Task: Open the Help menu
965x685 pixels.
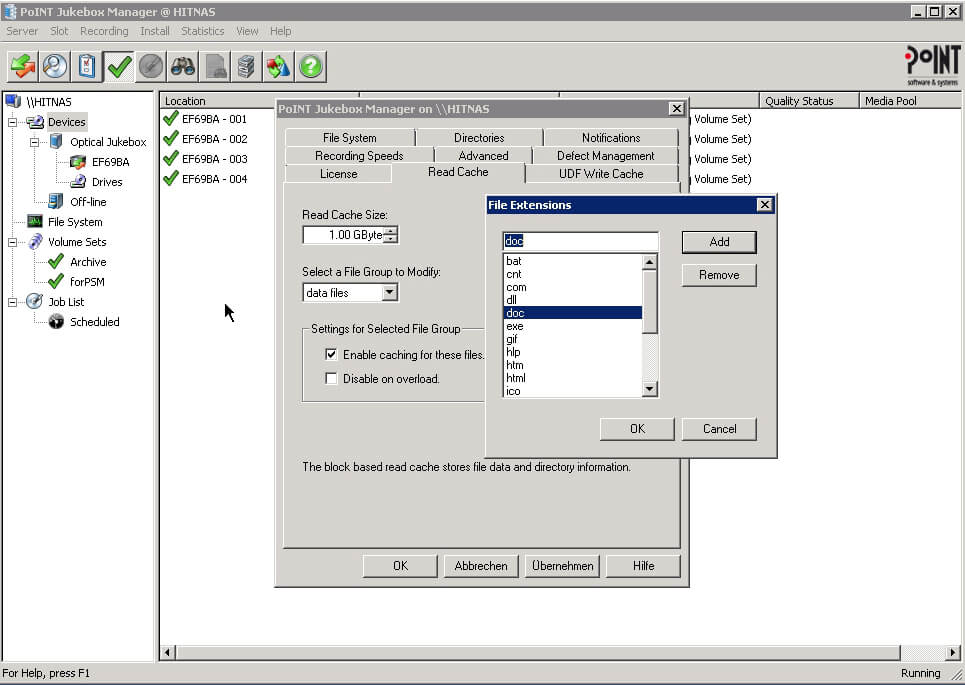Action: click(281, 31)
